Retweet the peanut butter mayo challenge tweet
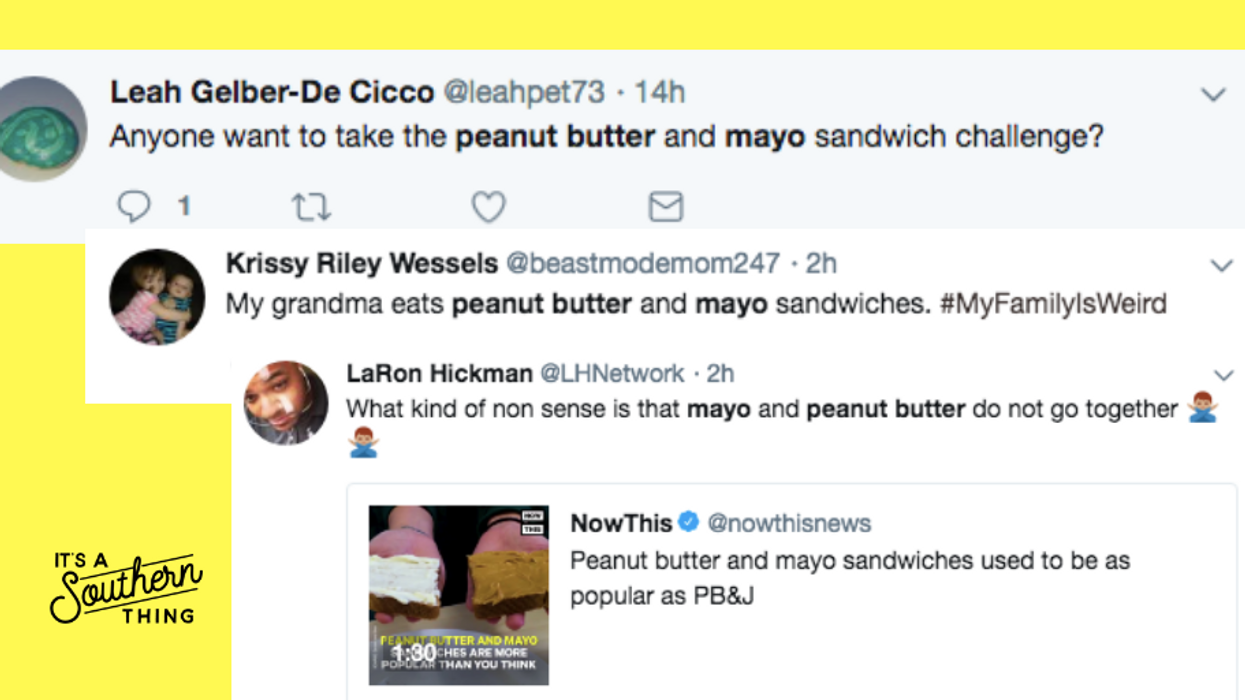Image resolution: width=1245 pixels, height=700 pixels. 310,207
